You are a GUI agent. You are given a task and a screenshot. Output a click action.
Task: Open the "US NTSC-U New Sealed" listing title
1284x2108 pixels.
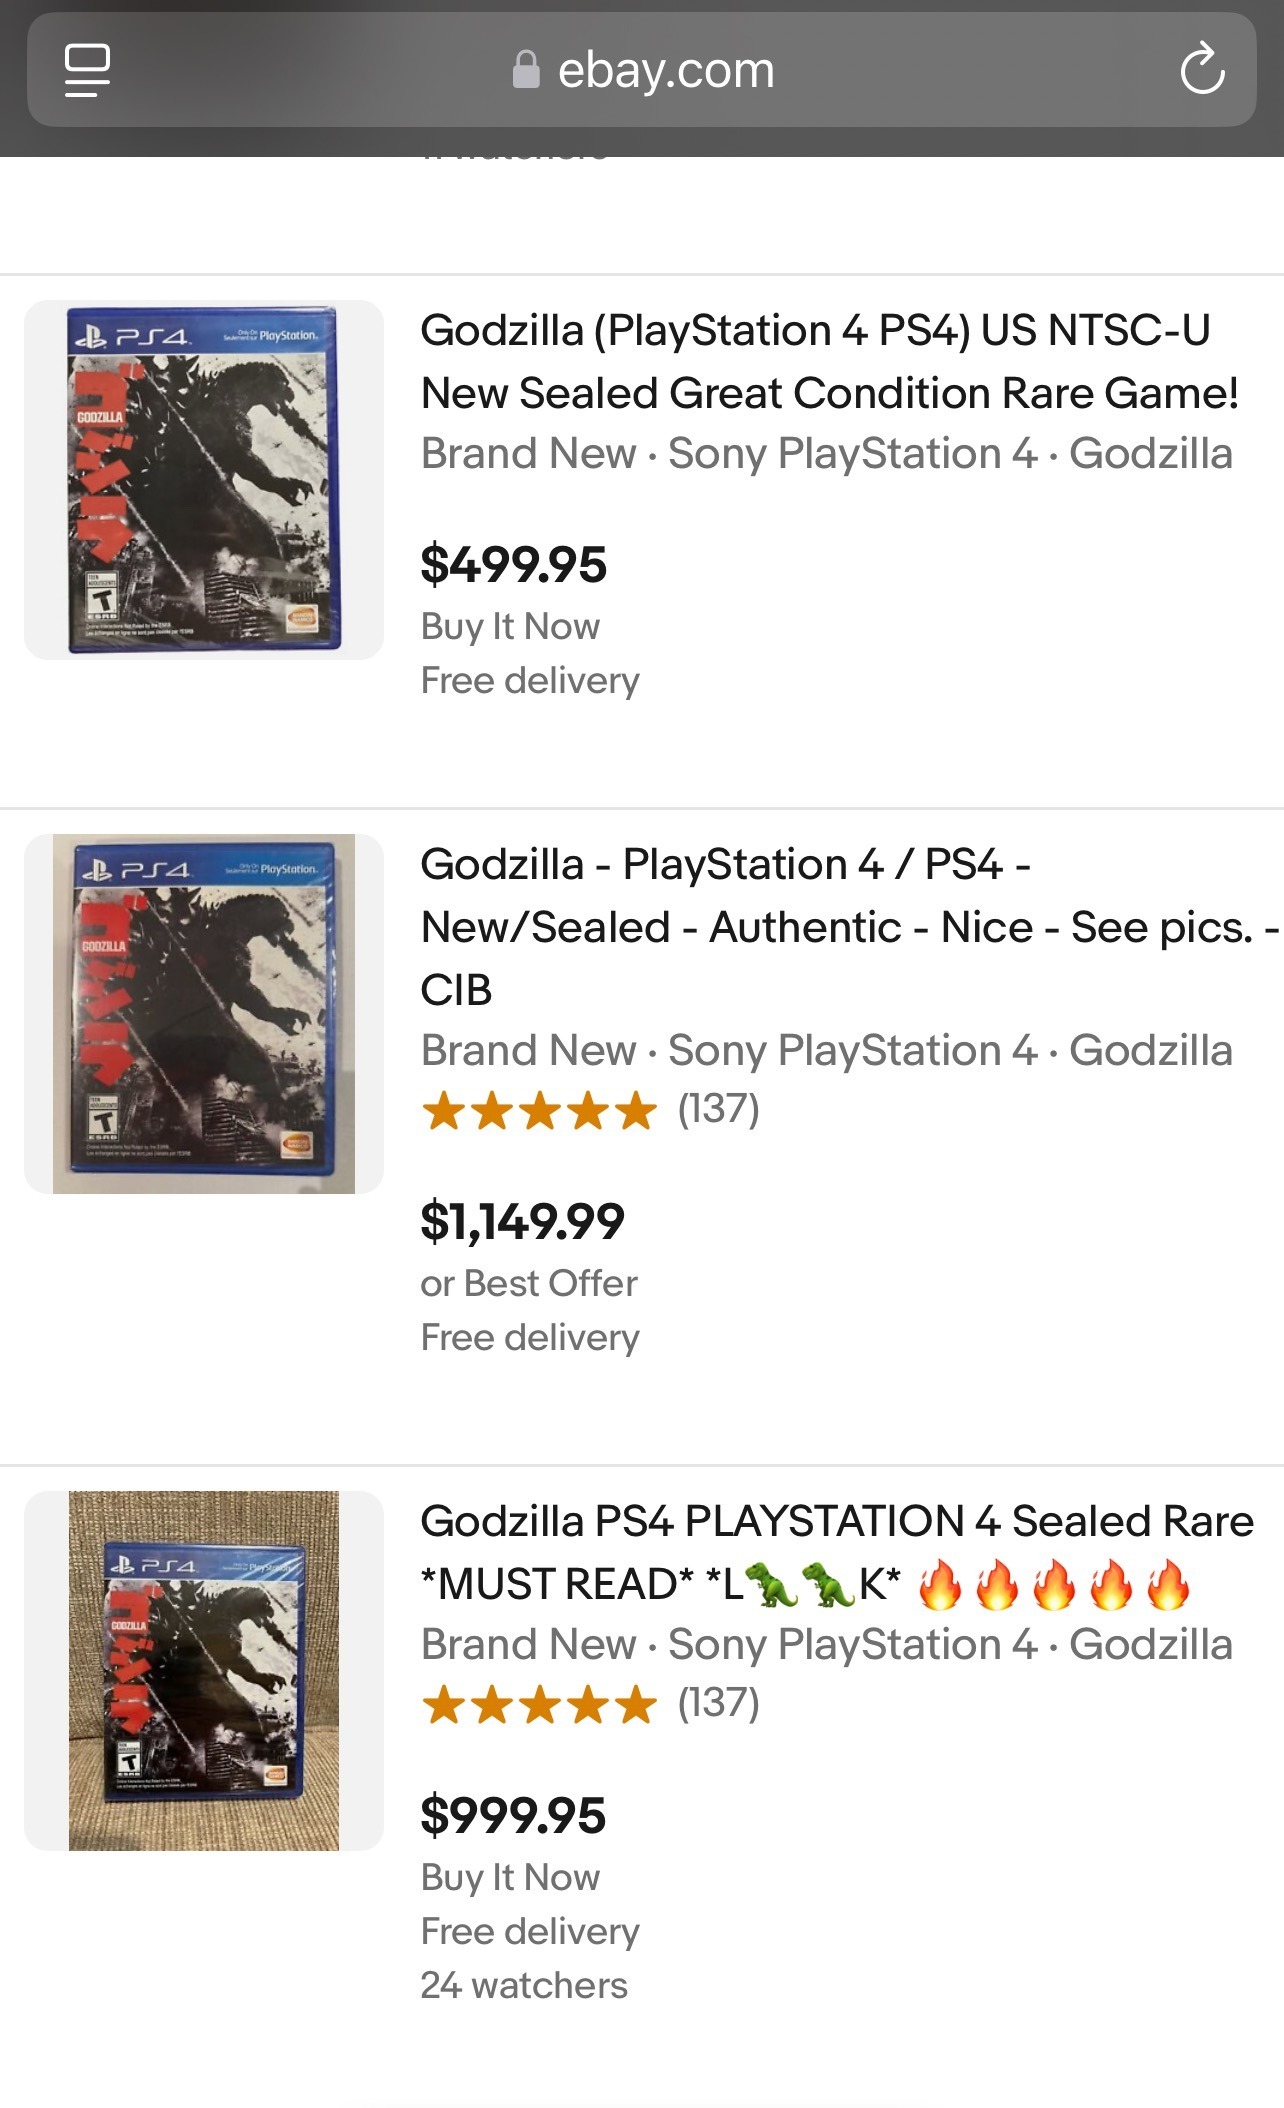[x=829, y=361]
